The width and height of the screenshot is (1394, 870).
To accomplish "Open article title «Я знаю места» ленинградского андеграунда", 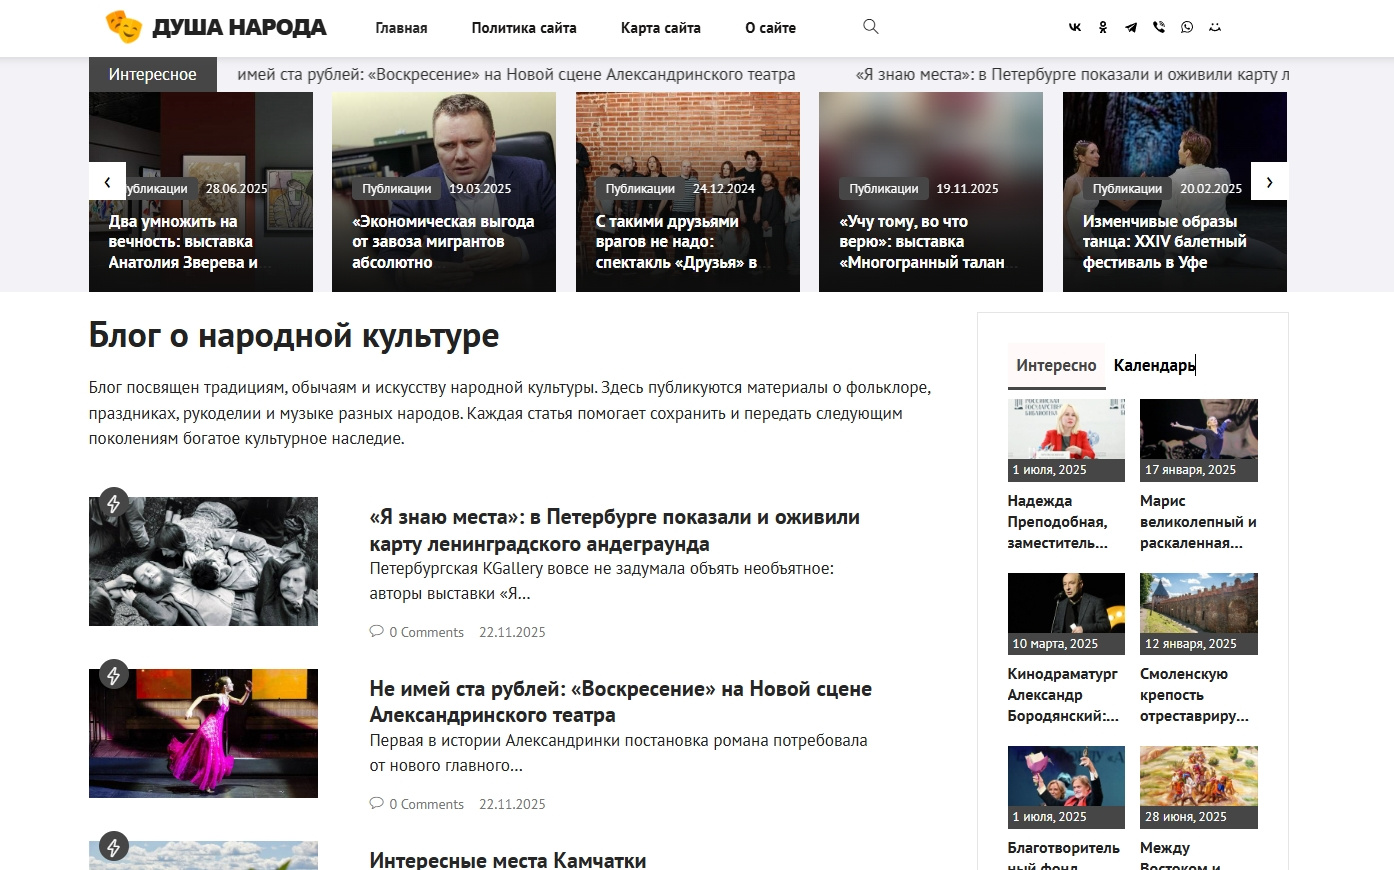I will (614, 530).
